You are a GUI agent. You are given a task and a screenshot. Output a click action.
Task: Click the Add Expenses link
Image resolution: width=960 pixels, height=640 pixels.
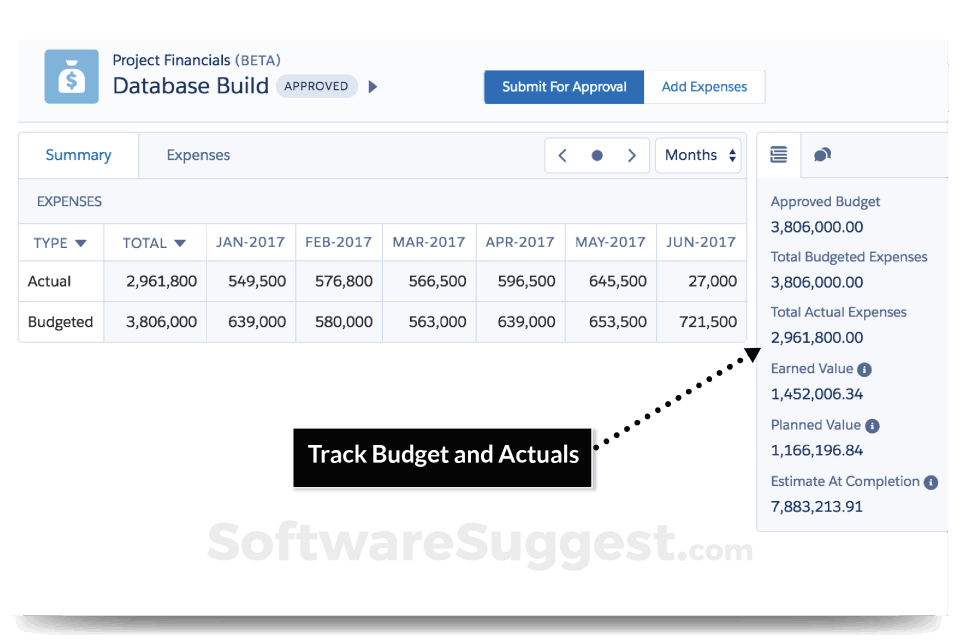point(704,87)
